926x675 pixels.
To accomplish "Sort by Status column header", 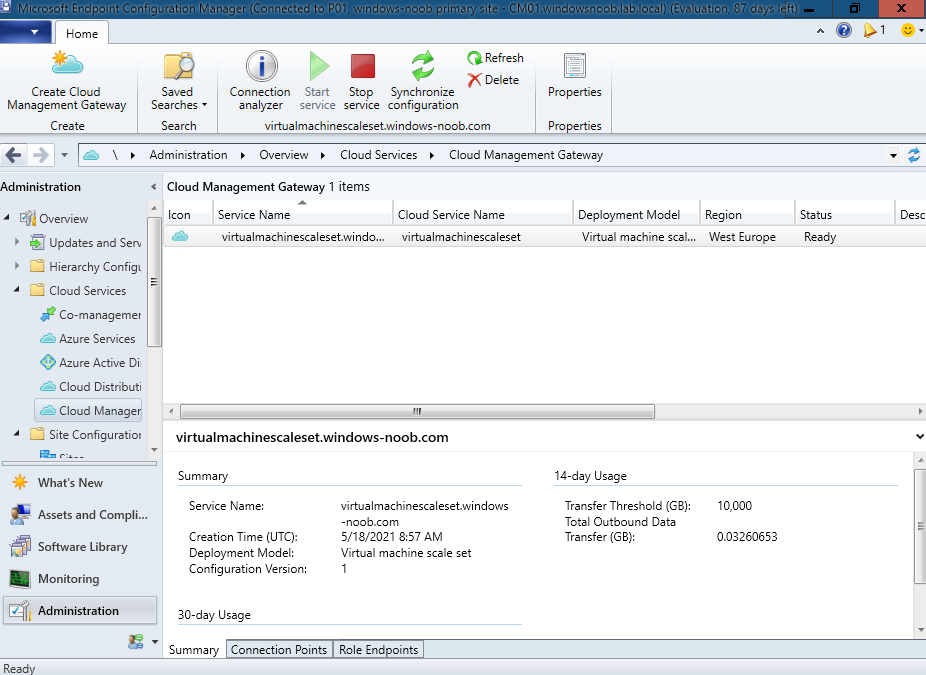I will [845, 215].
